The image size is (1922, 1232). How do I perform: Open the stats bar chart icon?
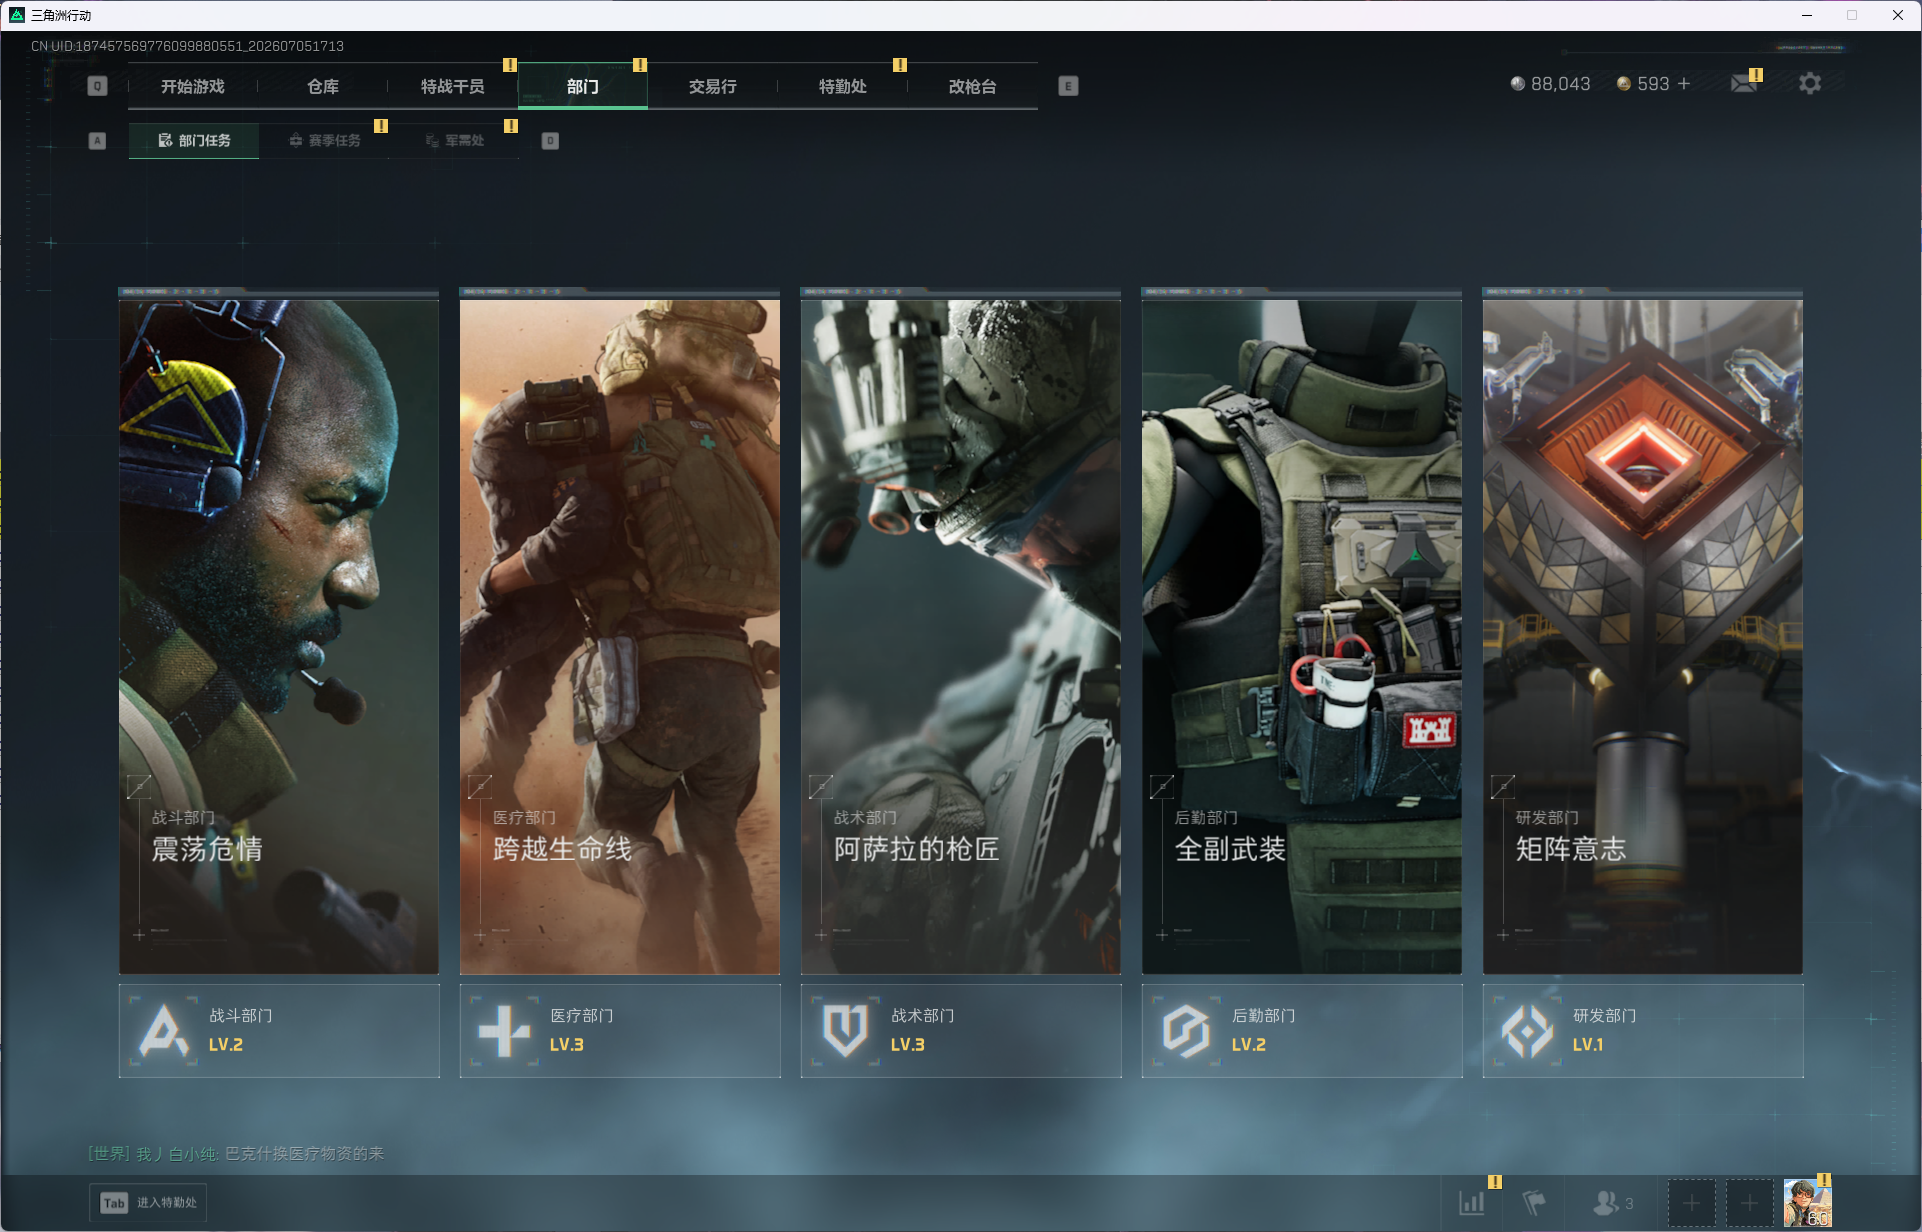(x=1472, y=1202)
